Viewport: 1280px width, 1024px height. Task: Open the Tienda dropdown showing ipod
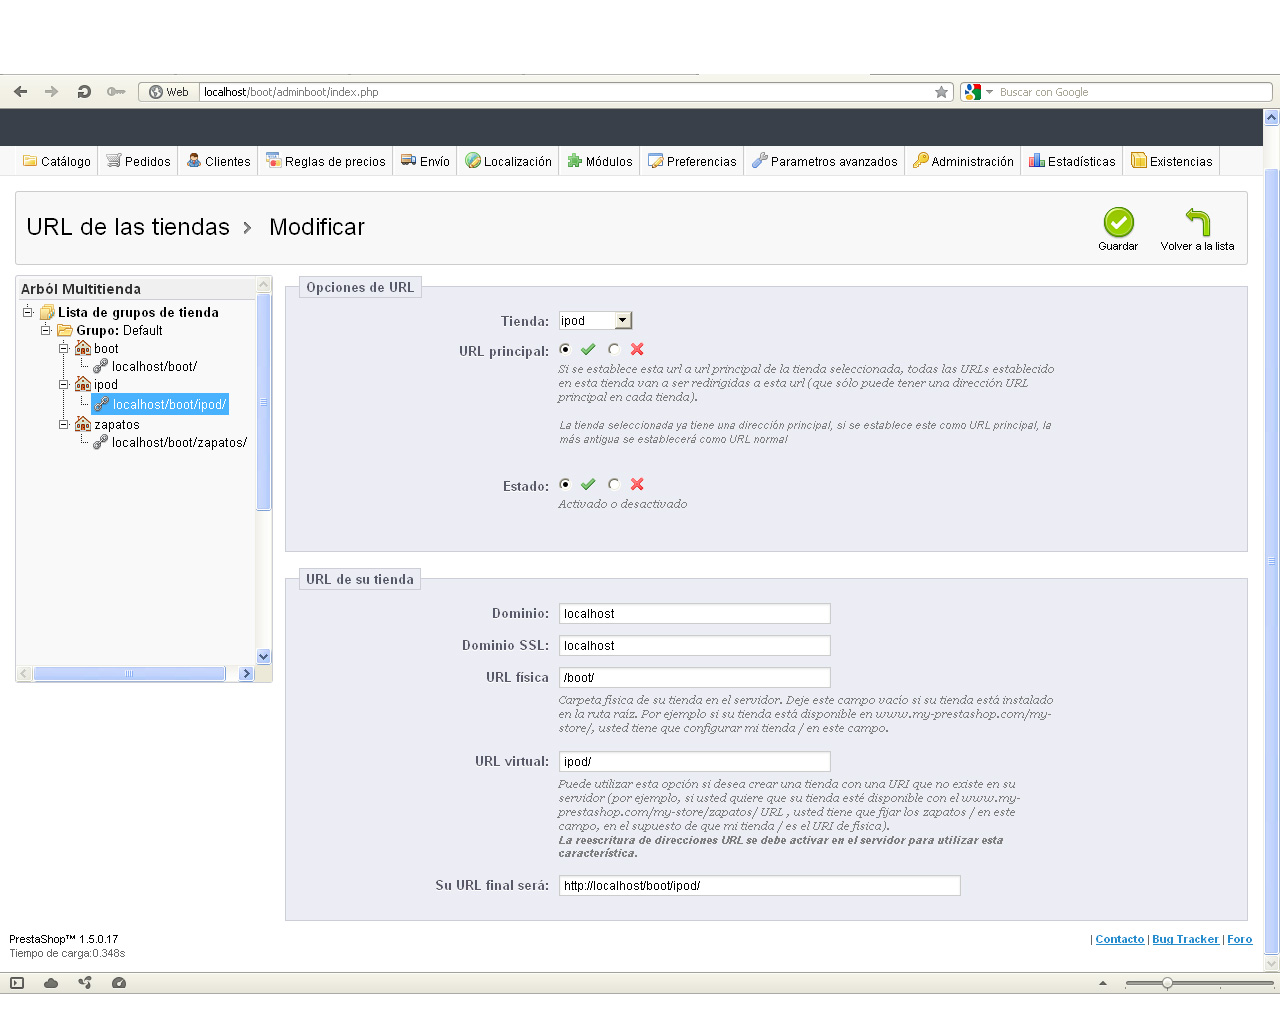click(x=595, y=320)
